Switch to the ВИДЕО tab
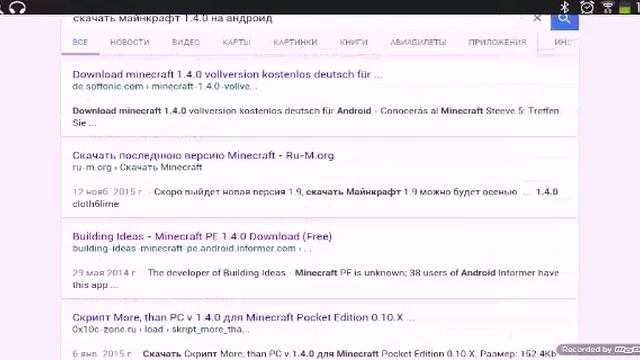 [x=186, y=42]
